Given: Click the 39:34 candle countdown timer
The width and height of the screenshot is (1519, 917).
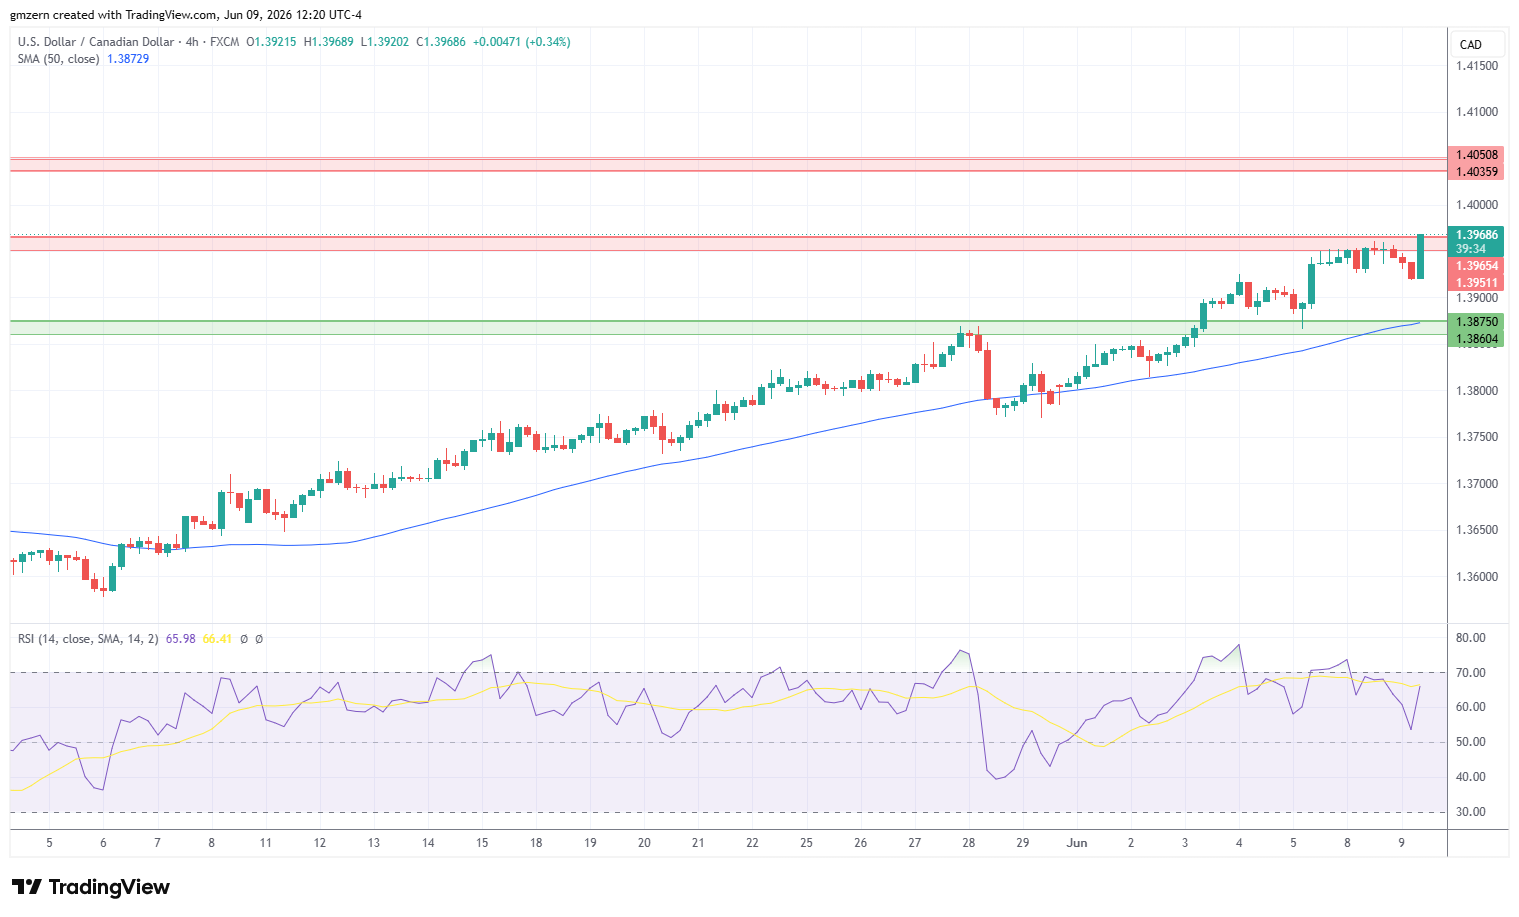Looking at the screenshot, I should tap(1471, 250).
